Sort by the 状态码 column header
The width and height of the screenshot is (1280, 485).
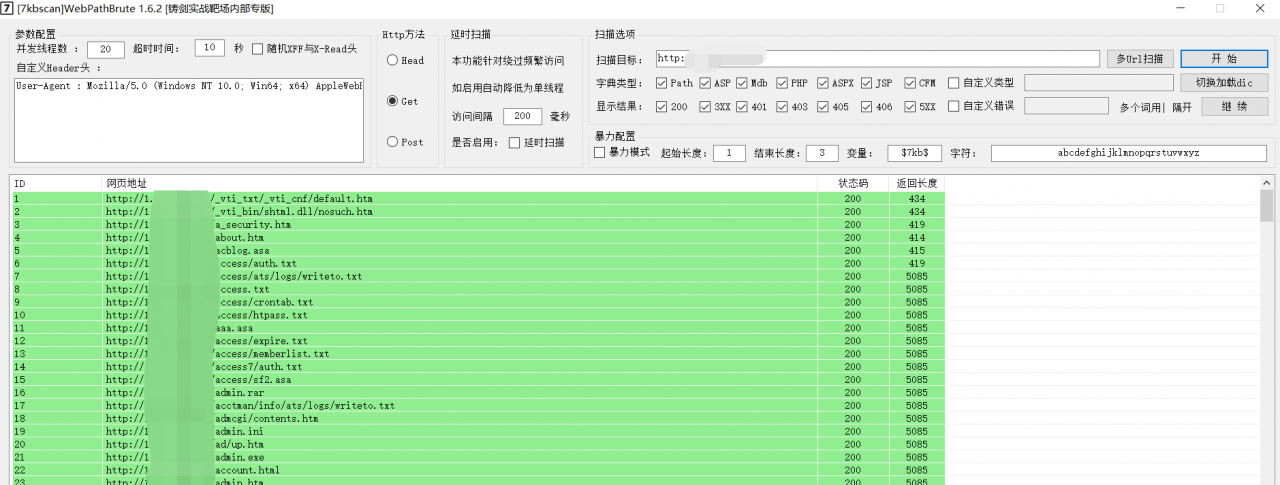[852, 184]
